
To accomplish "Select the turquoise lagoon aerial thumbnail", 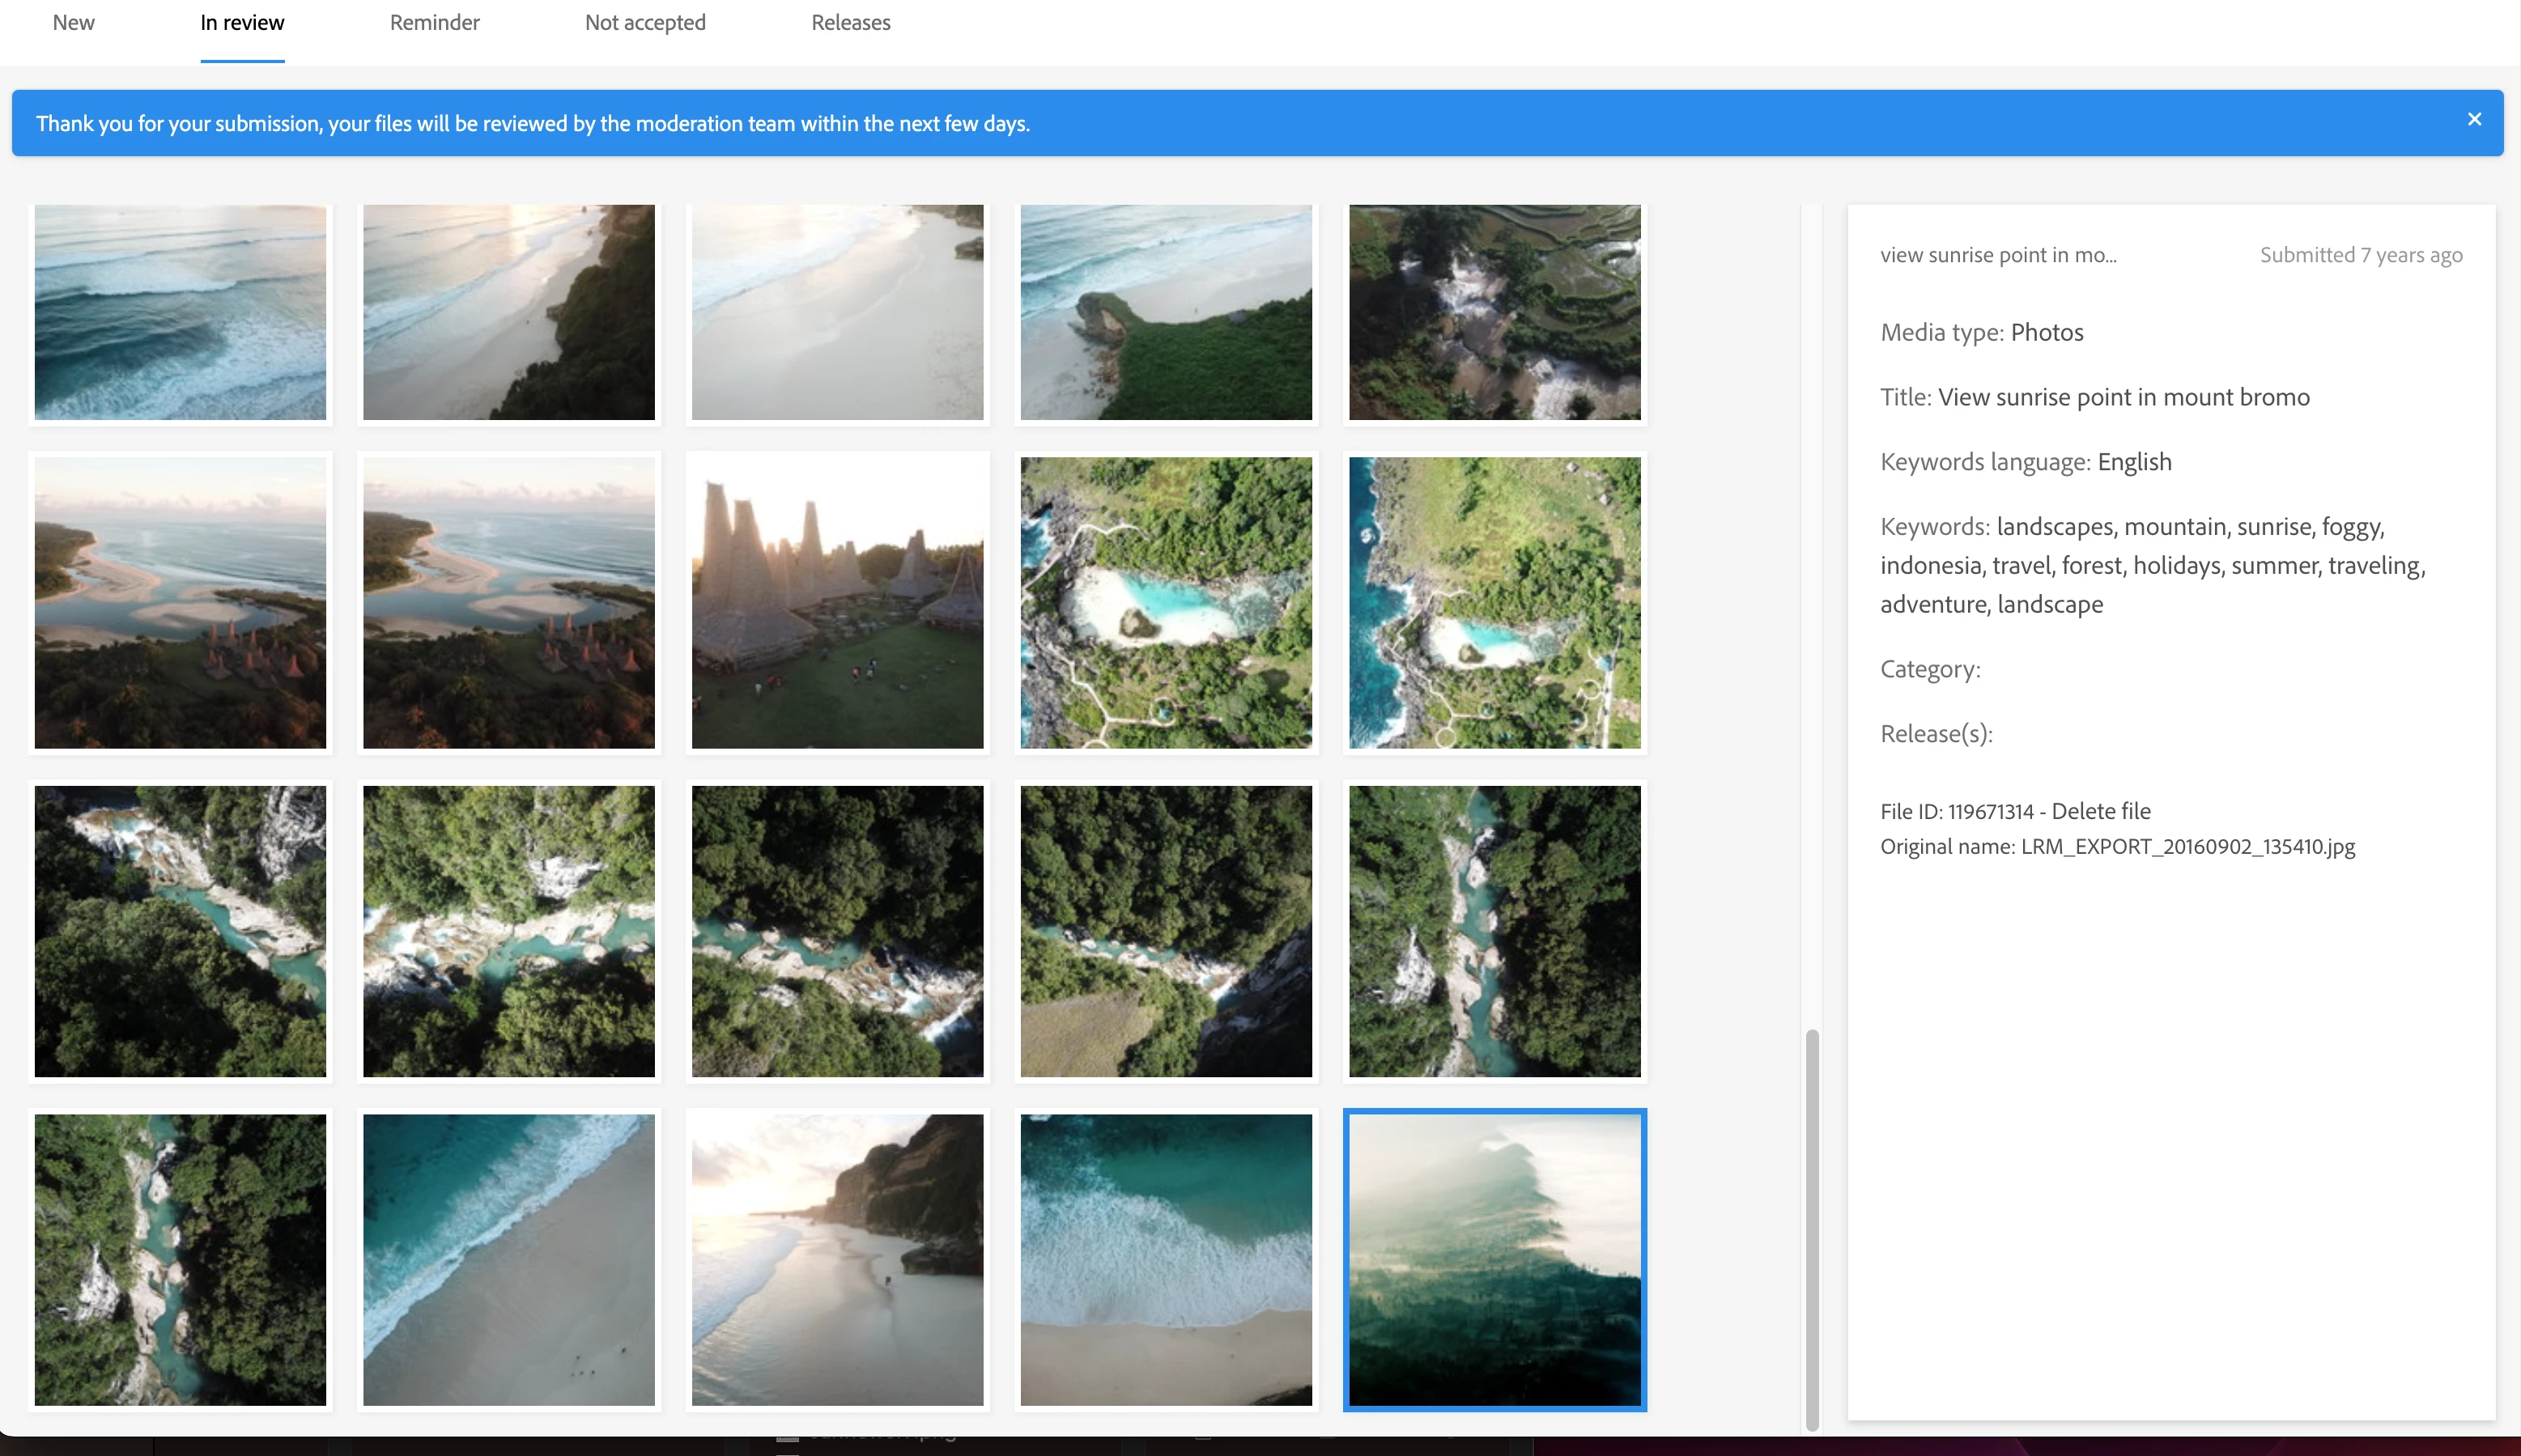I will pyautogui.click(x=1166, y=602).
